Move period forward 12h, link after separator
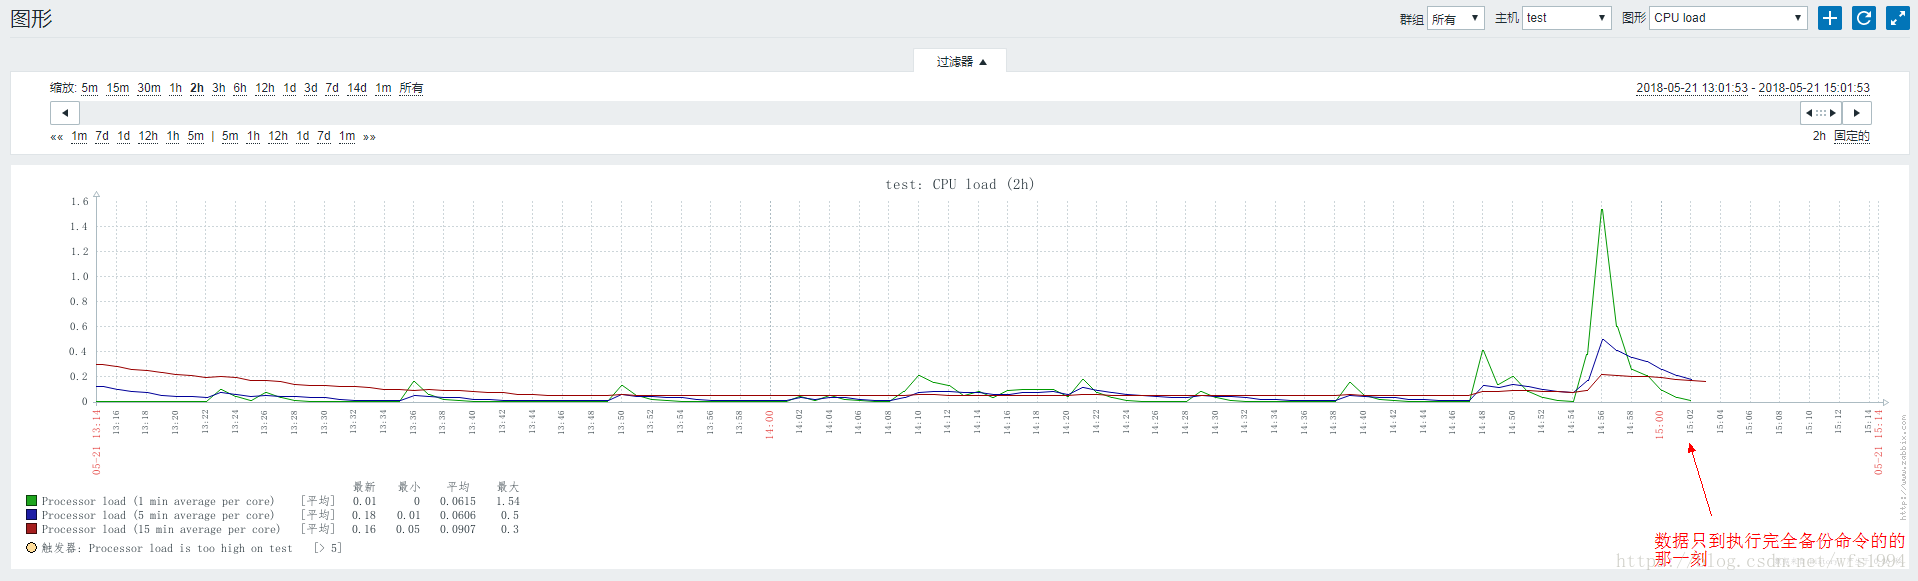The image size is (1918, 581). click(278, 136)
